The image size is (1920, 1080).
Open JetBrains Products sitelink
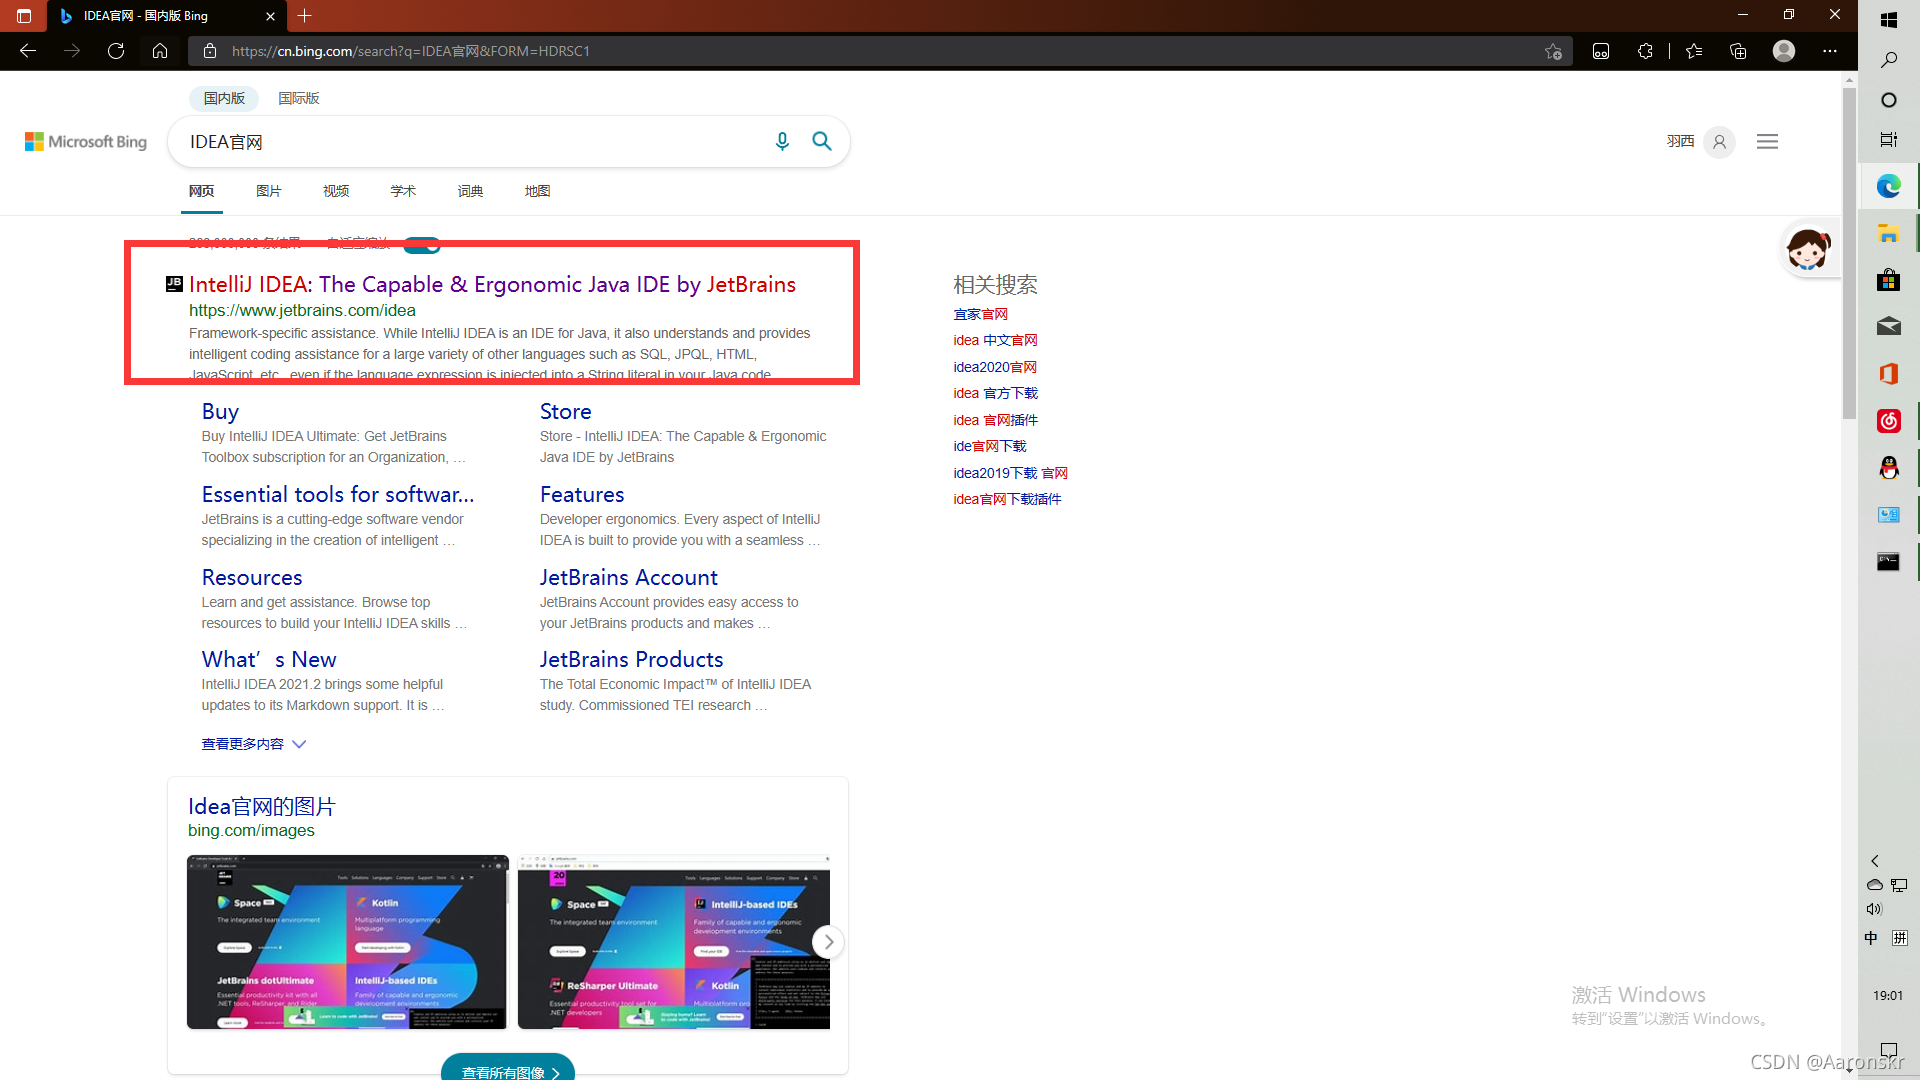631,660
